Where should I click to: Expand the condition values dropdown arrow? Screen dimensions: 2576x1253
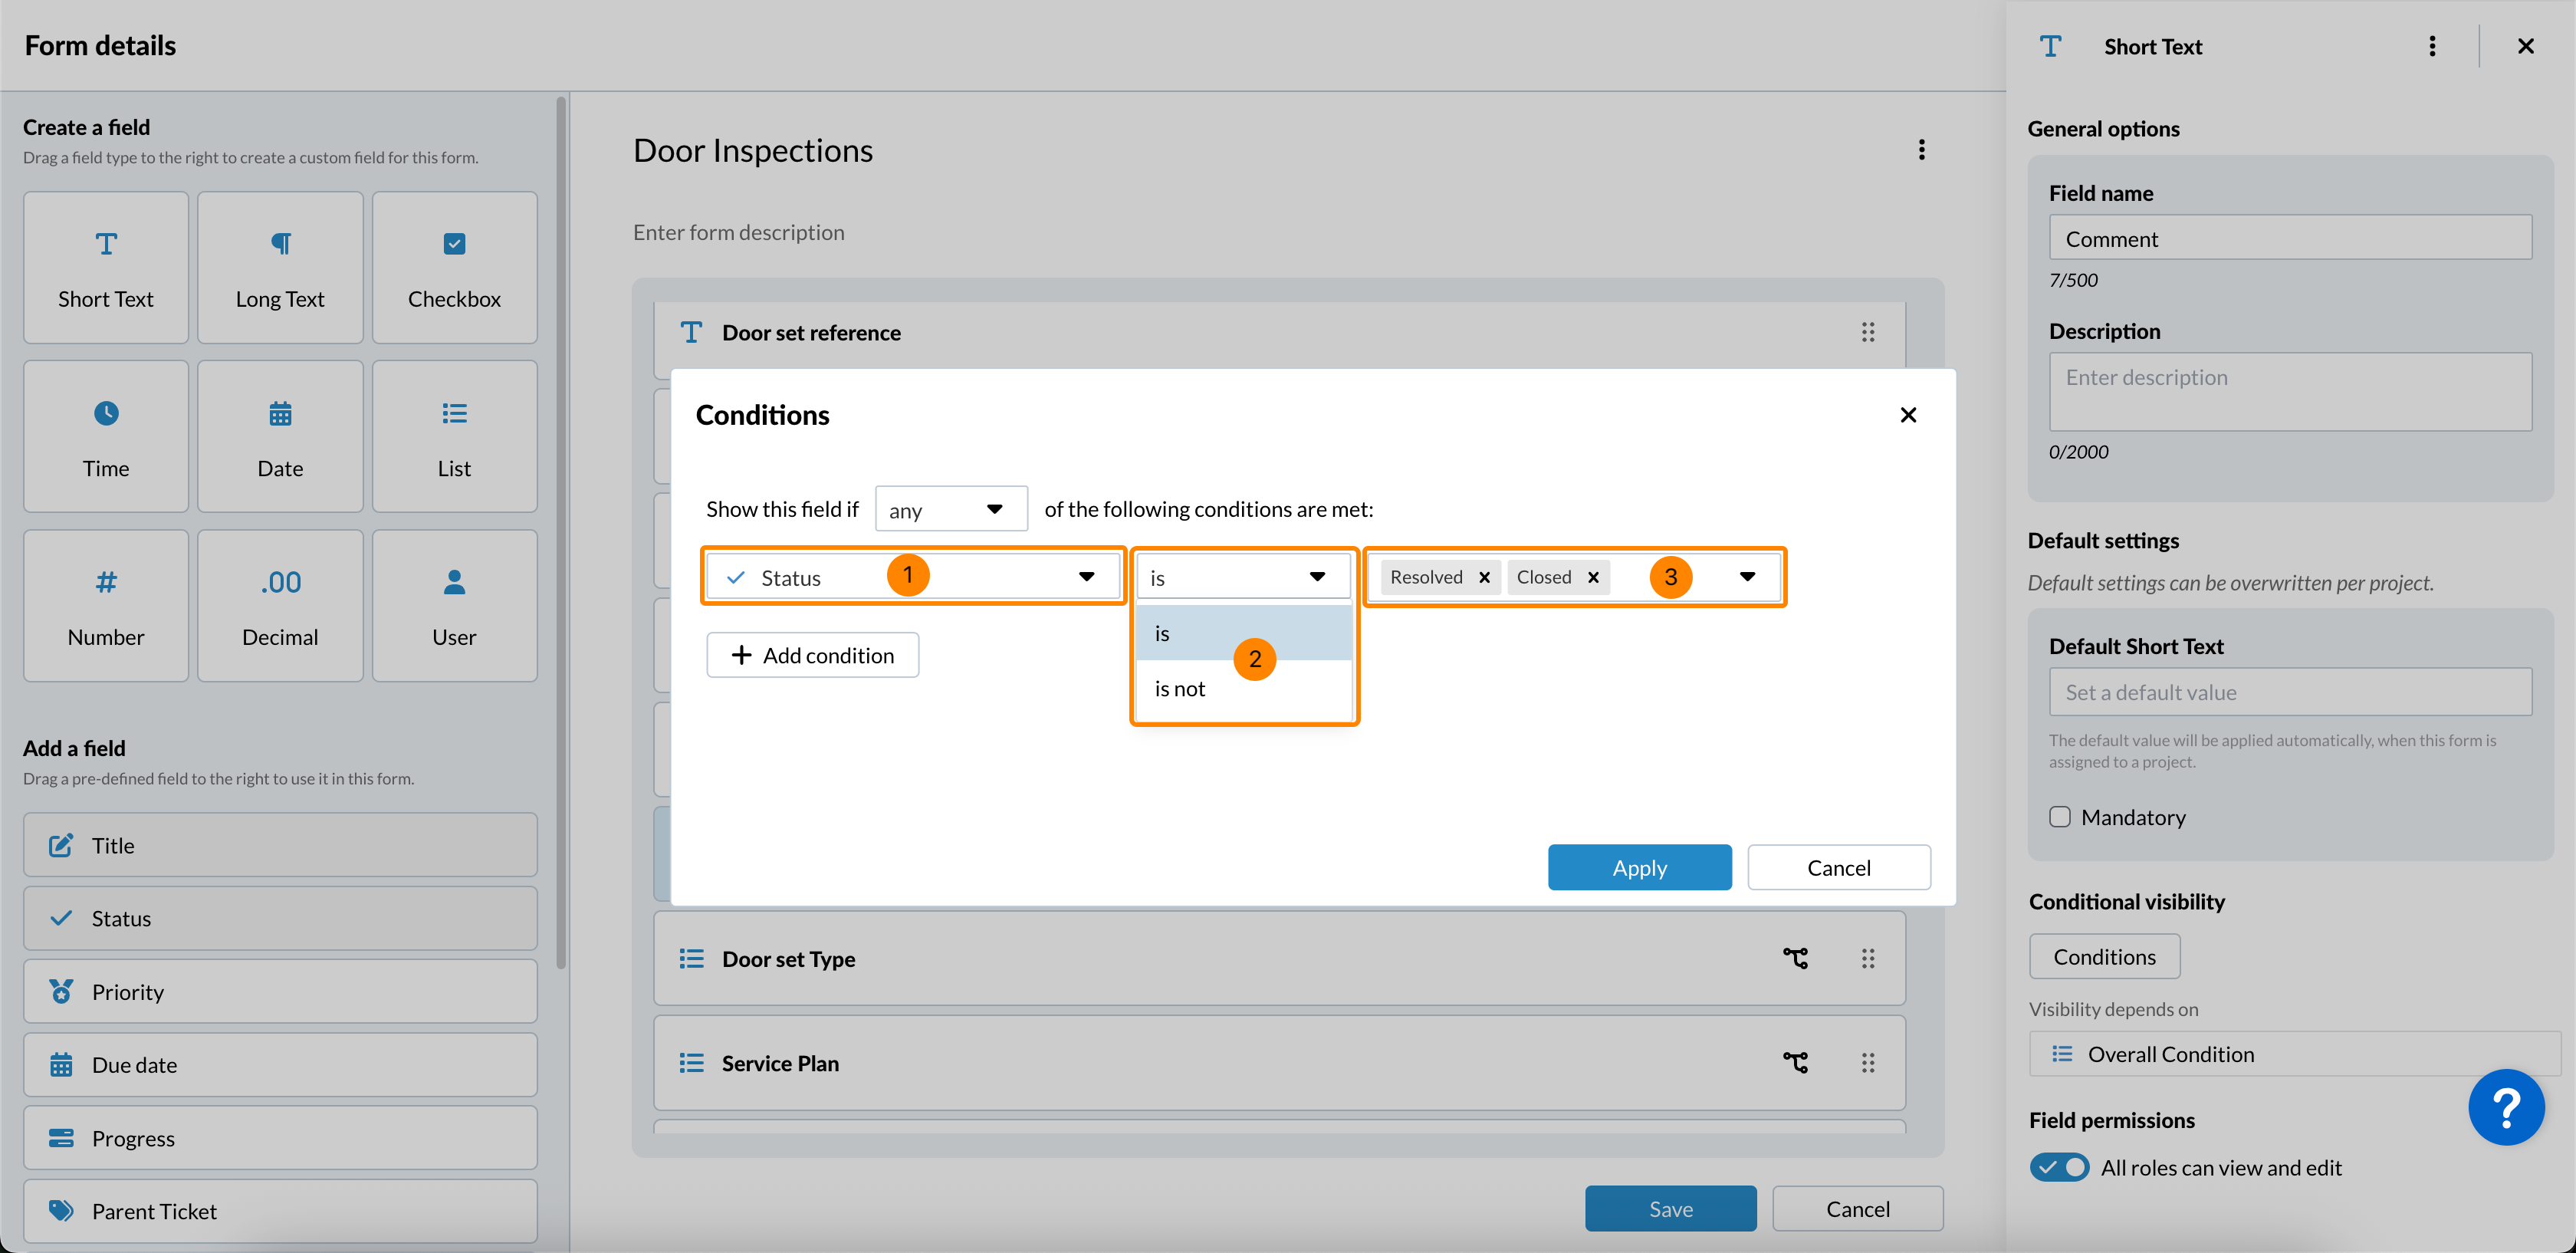pos(1747,577)
